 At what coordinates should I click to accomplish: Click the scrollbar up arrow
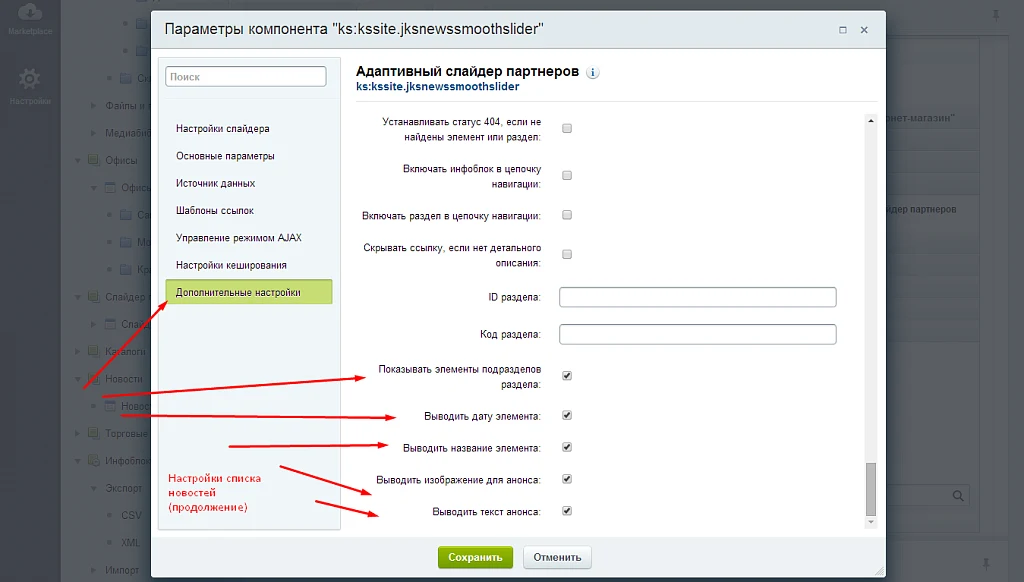click(871, 121)
